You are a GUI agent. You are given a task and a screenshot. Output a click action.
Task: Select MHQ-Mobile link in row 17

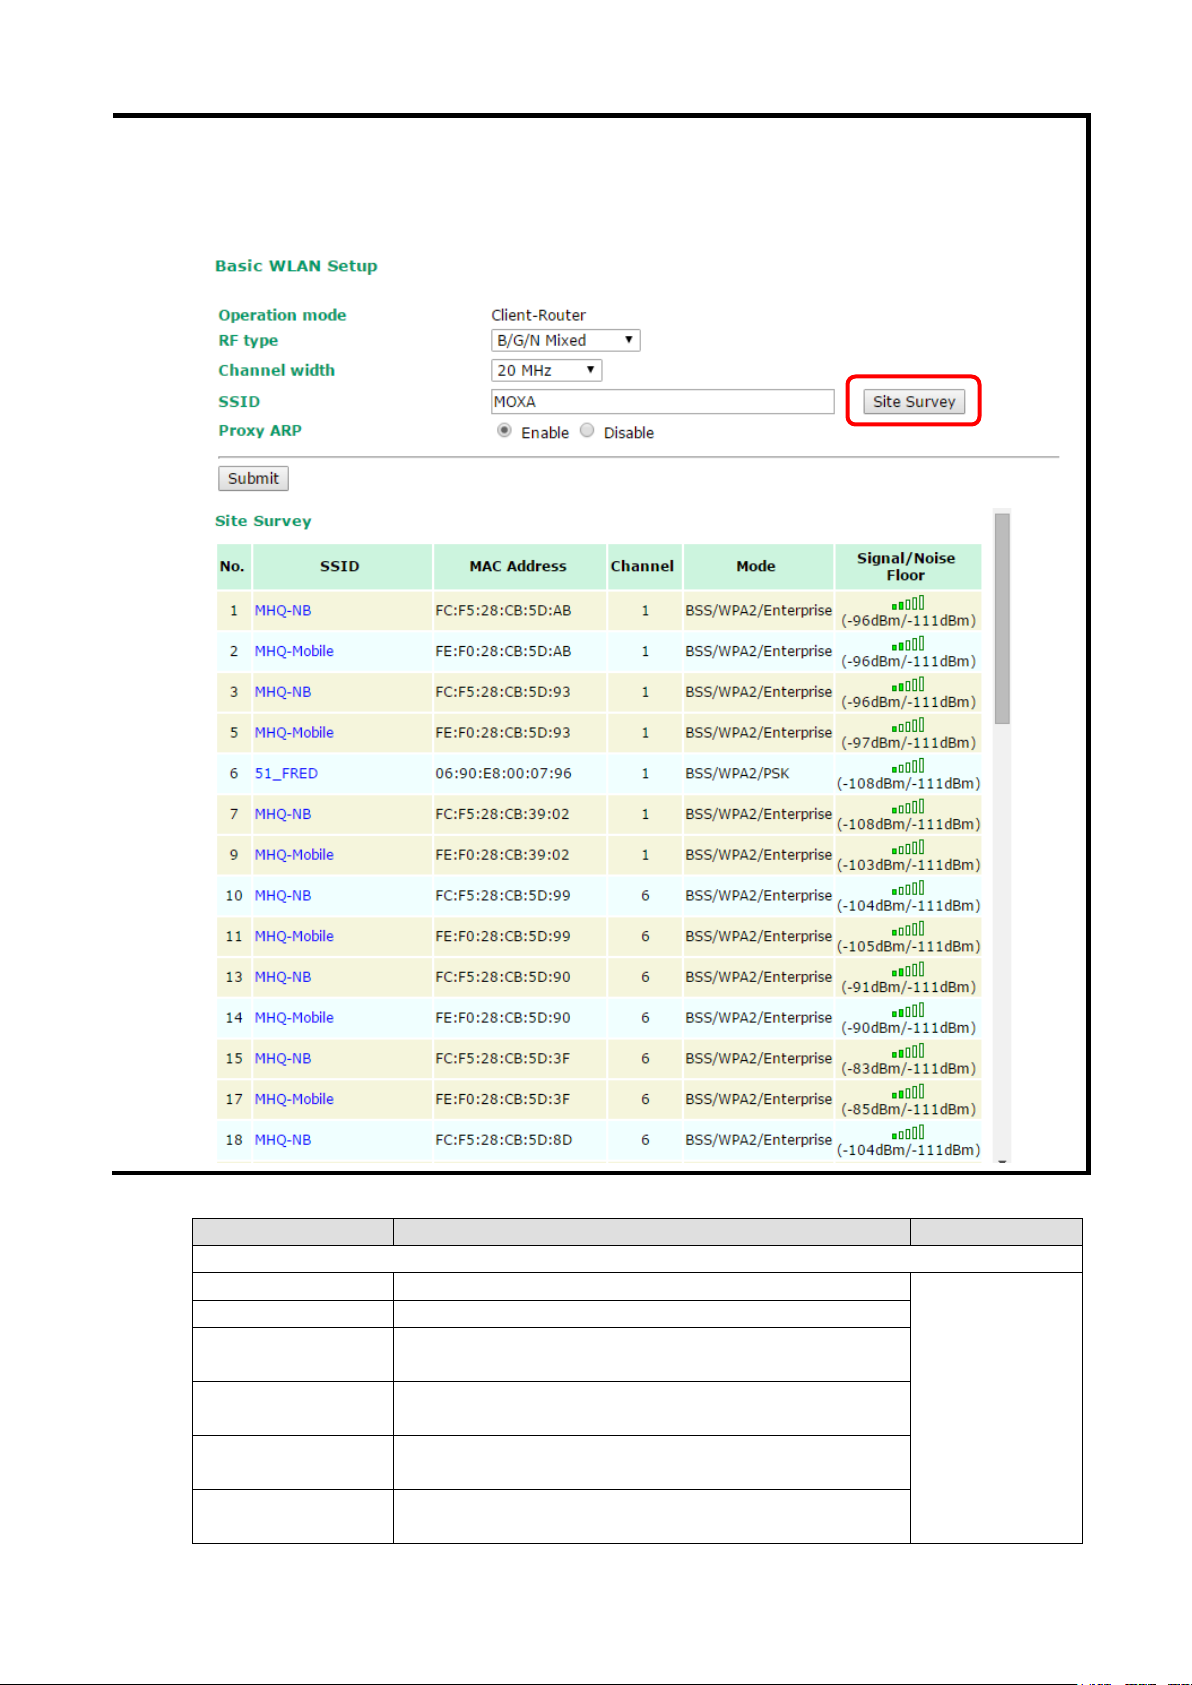[x=294, y=1099]
